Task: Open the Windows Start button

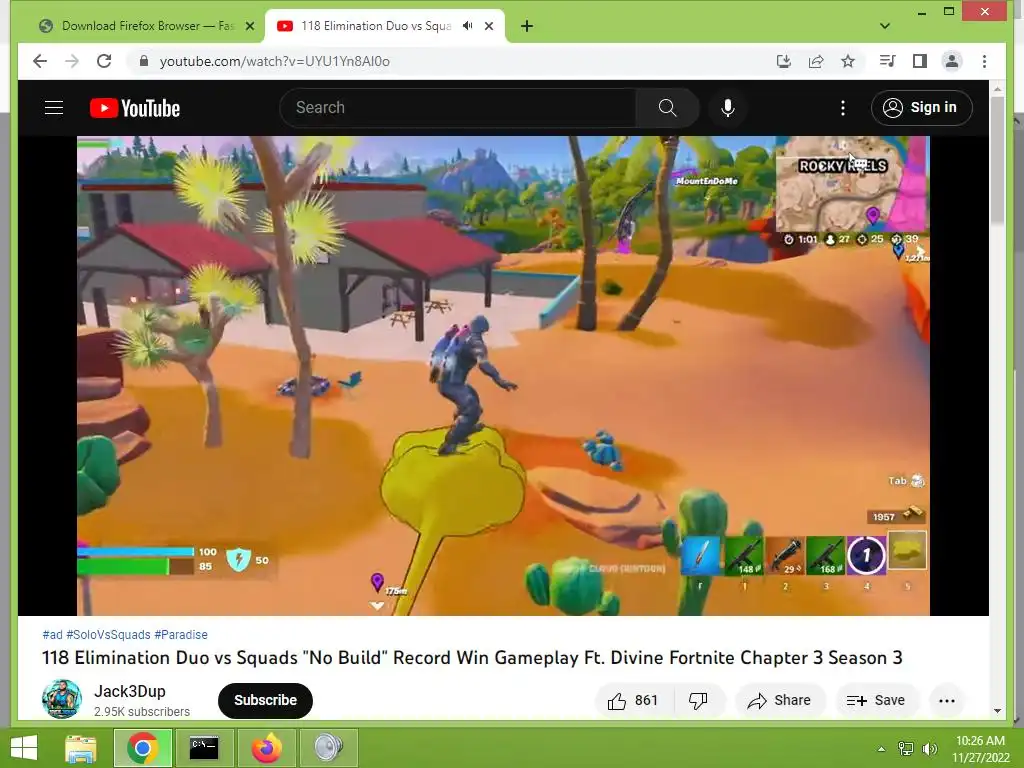Action: coord(25,748)
